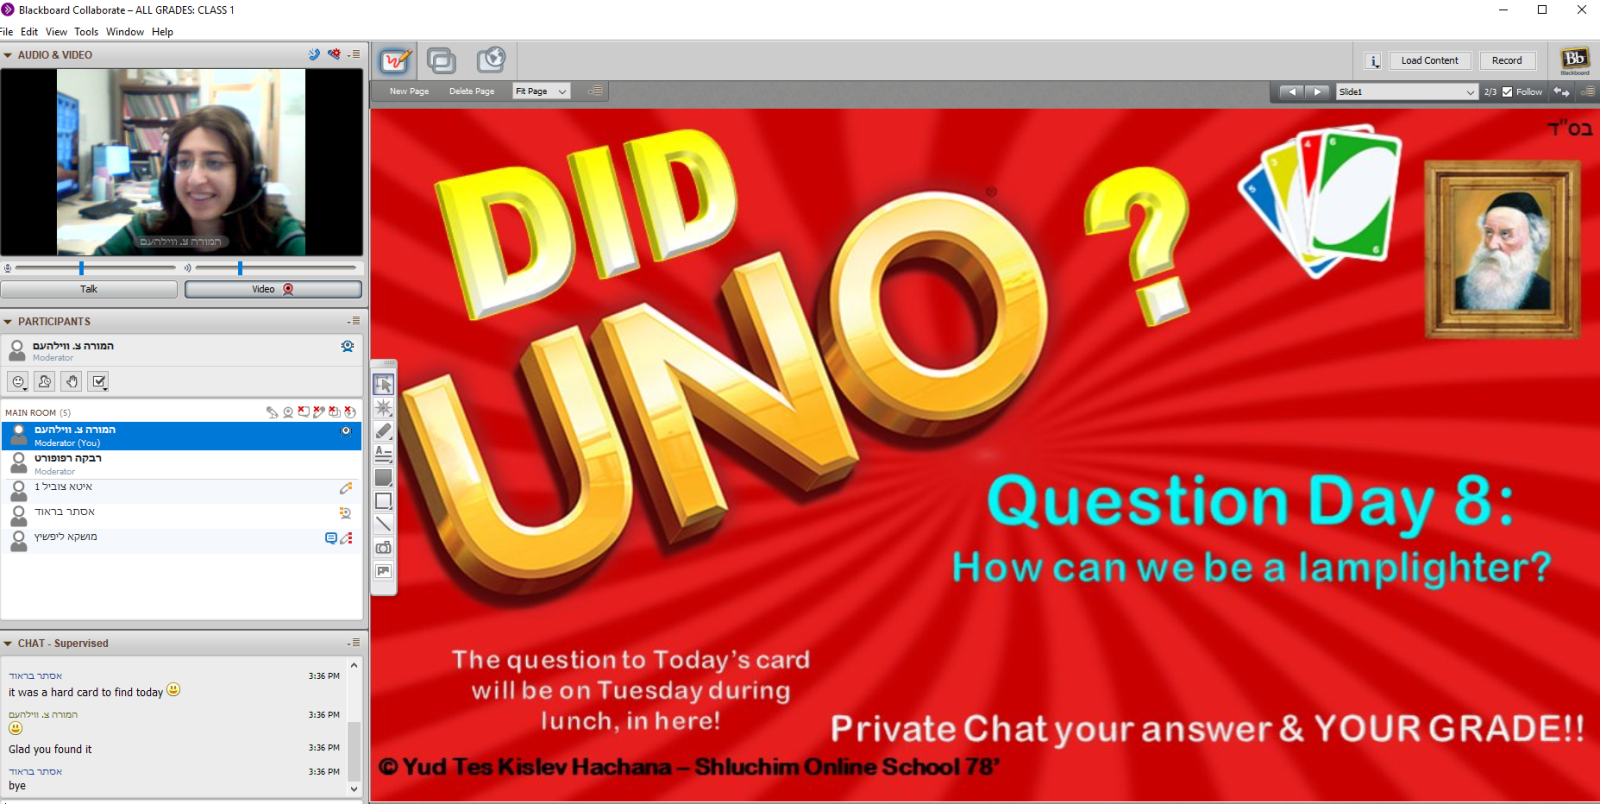Select the whiteboard Text tool
1600x804 pixels.
pyautogui.click(x=383, y=454)
